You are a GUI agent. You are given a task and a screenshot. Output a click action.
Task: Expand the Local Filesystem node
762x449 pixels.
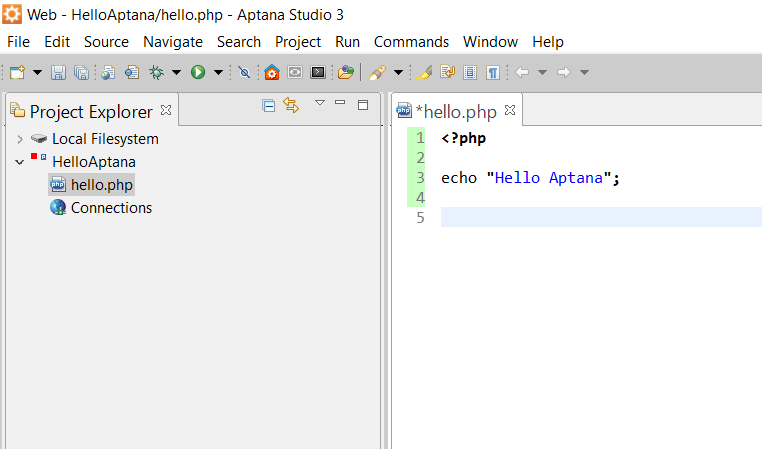19,139
